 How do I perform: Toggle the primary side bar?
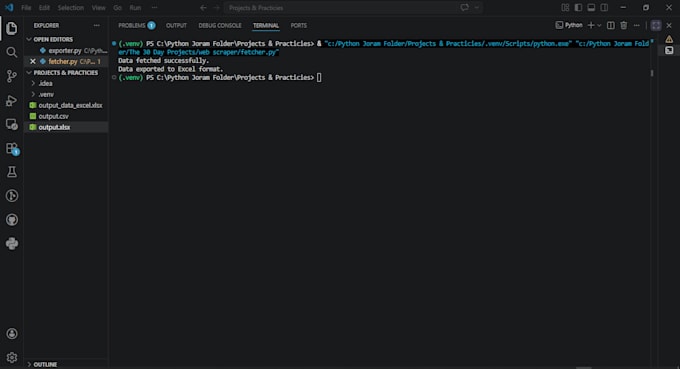(578, 7)
